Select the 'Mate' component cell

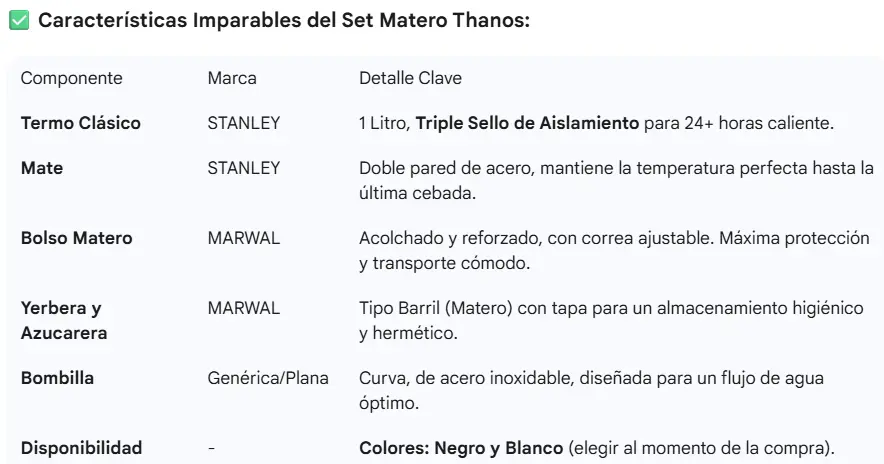point(42,168)
